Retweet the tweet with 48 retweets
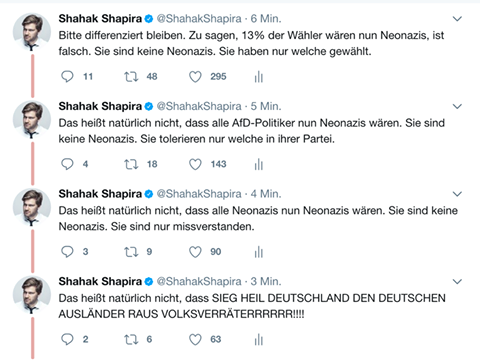 131,77
